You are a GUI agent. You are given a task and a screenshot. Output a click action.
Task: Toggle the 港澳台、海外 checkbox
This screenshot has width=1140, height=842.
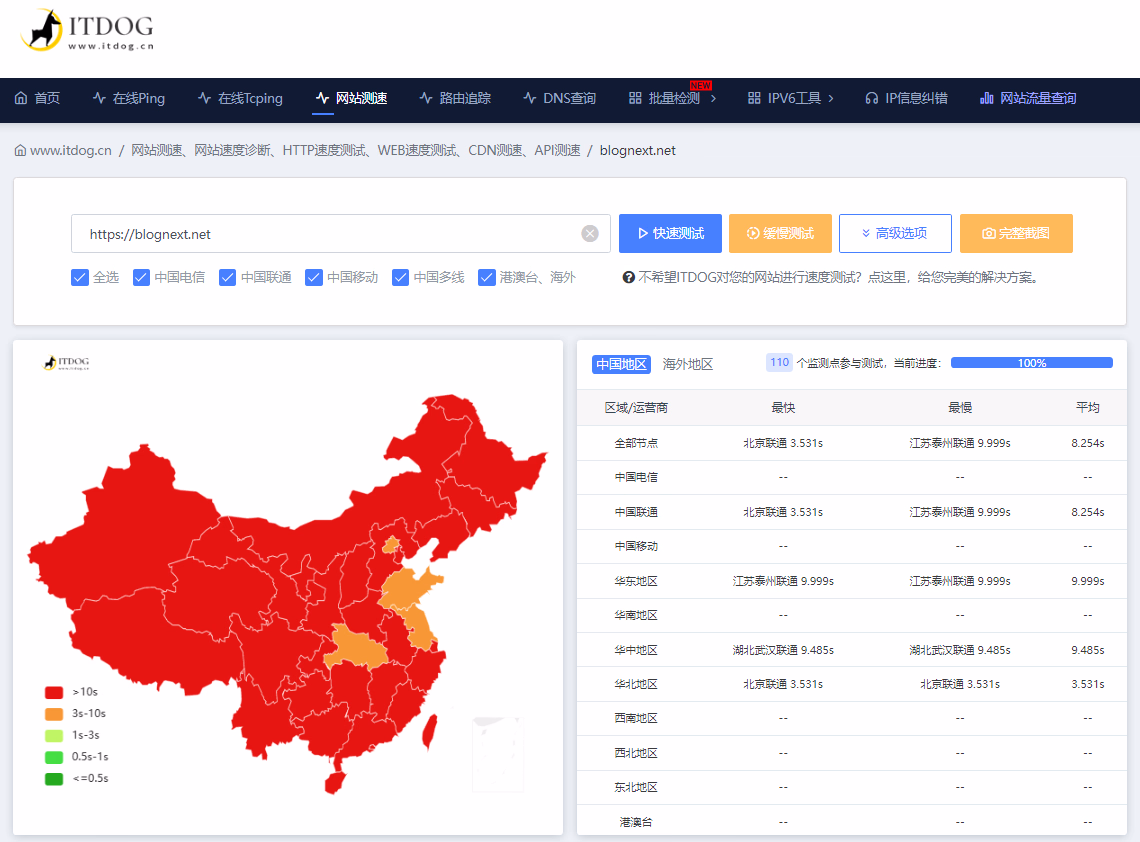[x=487, y=277]
